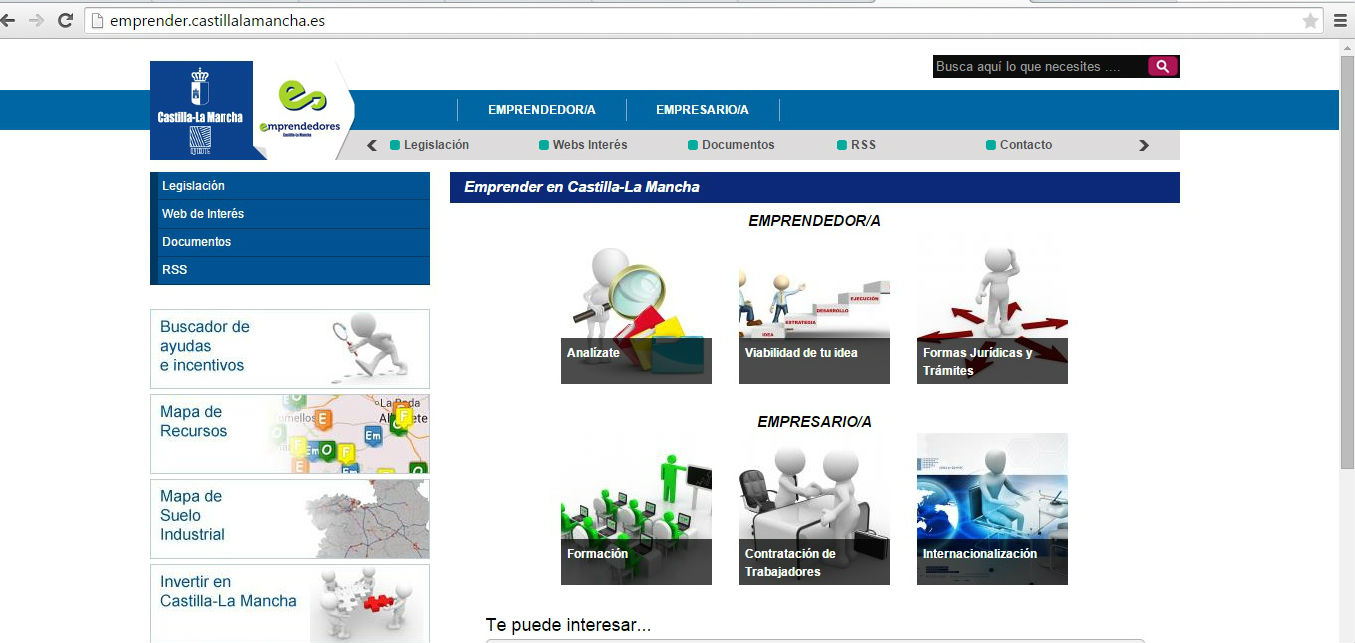Open the Analízate thumbnail
The image size is (1355, 643).
coord(636,316)
